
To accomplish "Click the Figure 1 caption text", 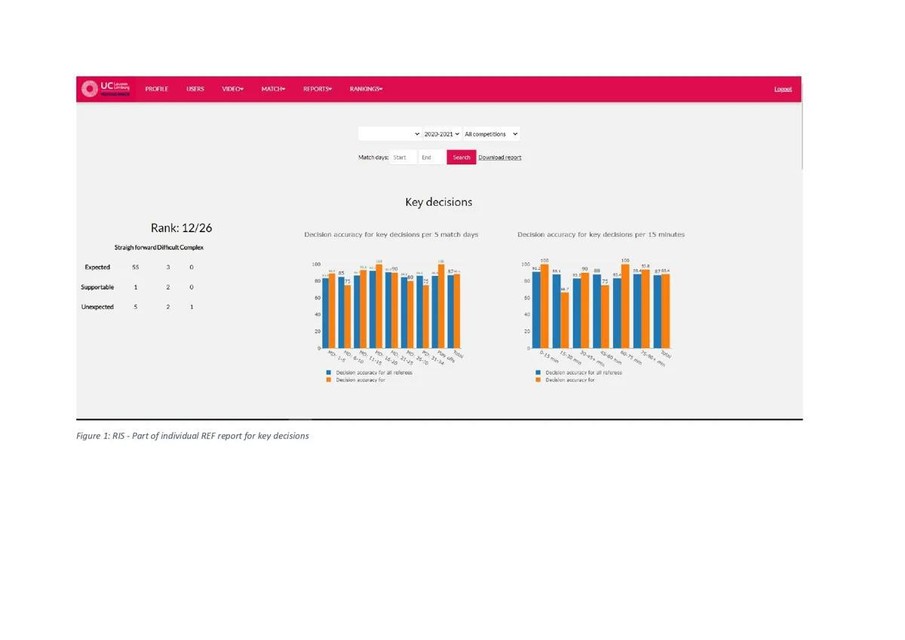I will 192,436.
